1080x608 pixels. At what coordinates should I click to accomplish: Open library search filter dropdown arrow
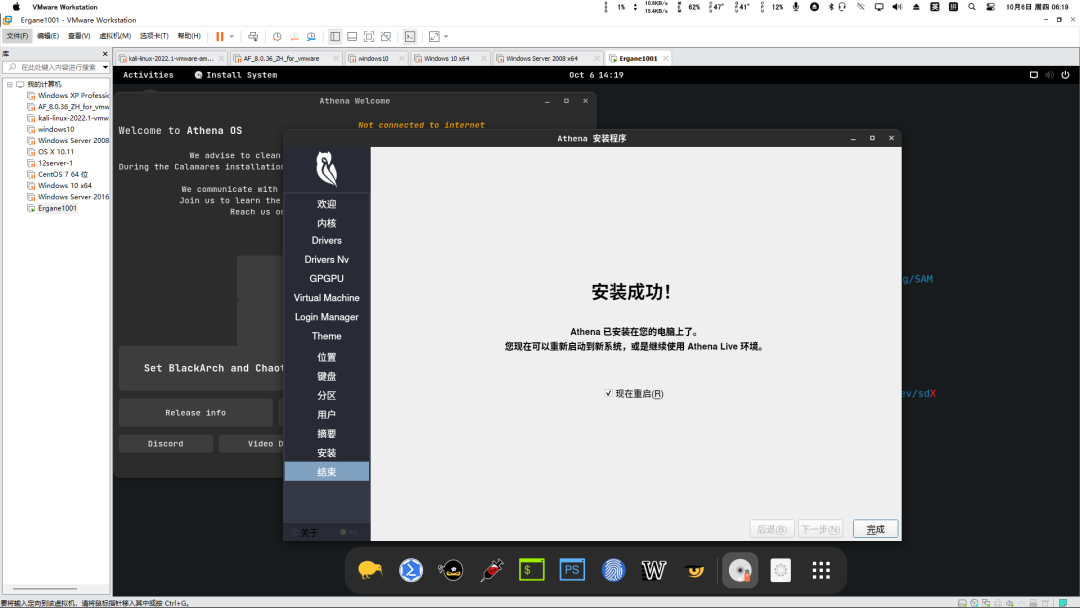[x=105, y=67]
